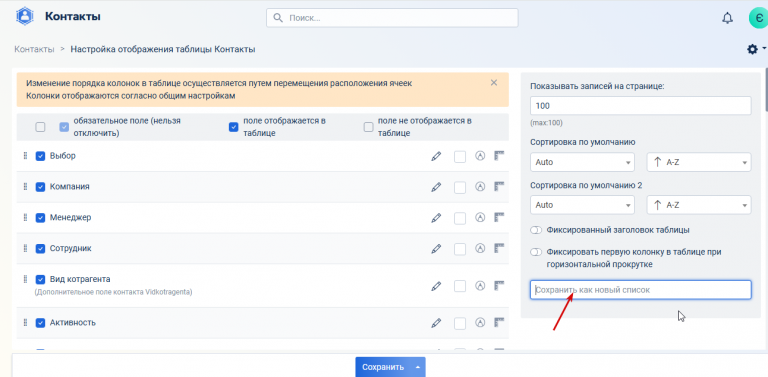Image resolution: width=768 pixels, height=377 pixels.
Task: Uncheck the Вид котрагента column checkbox
Action: pyautogui.click(x=40, y=280)
